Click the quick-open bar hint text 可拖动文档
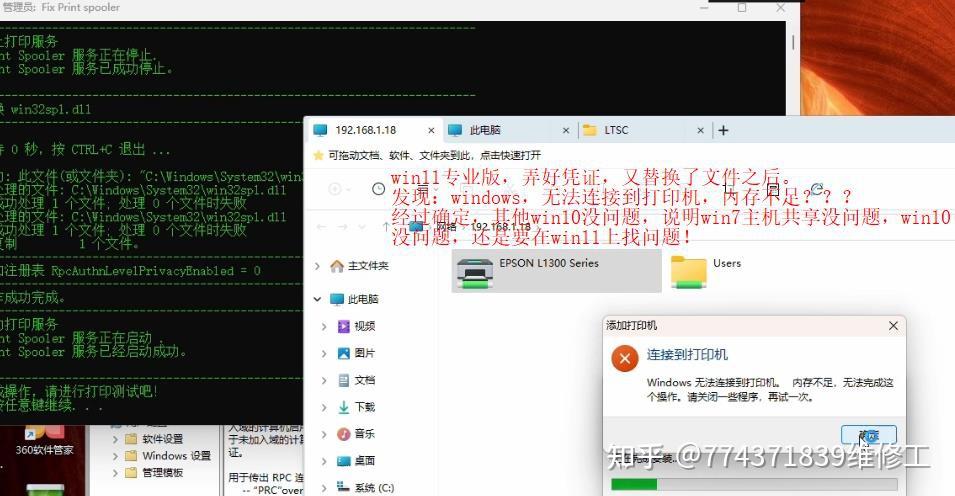 434,155
